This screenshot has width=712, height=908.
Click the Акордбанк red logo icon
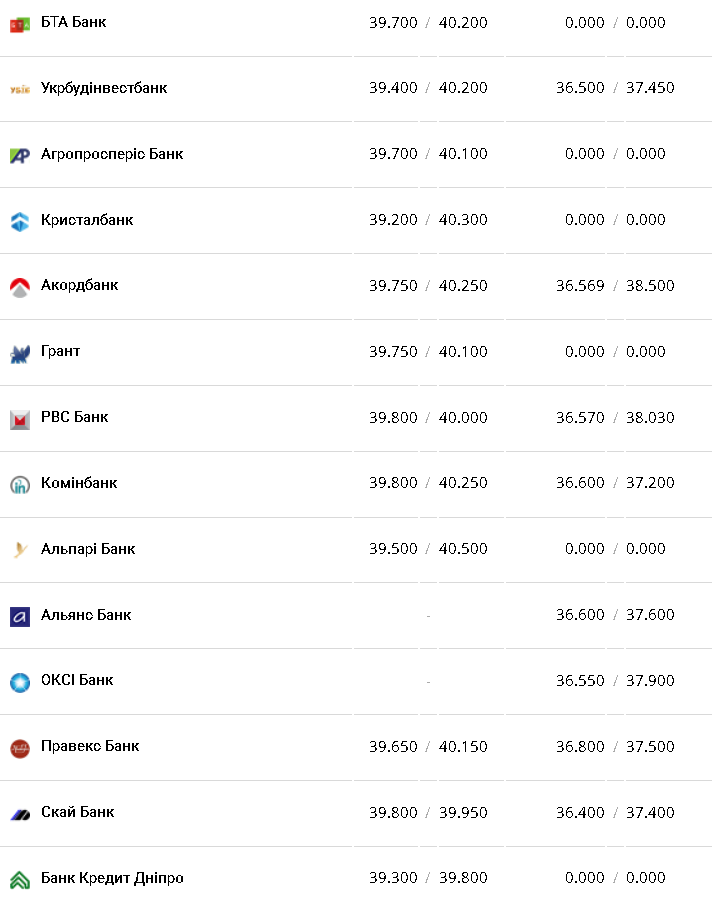(20, 287)
